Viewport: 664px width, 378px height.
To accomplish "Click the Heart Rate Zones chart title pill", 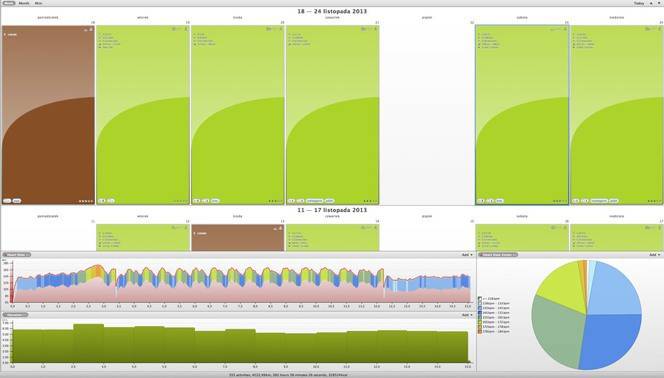I will pos(498,255).
